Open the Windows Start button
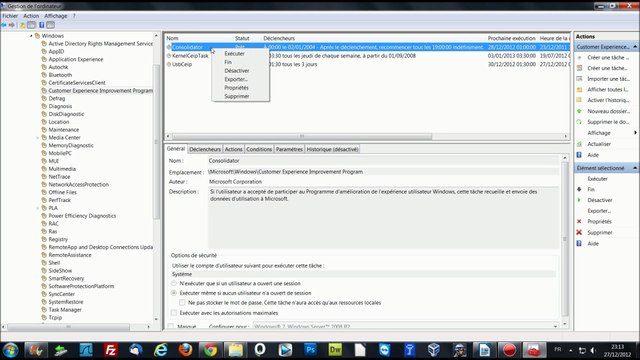 tap(11, 350)
